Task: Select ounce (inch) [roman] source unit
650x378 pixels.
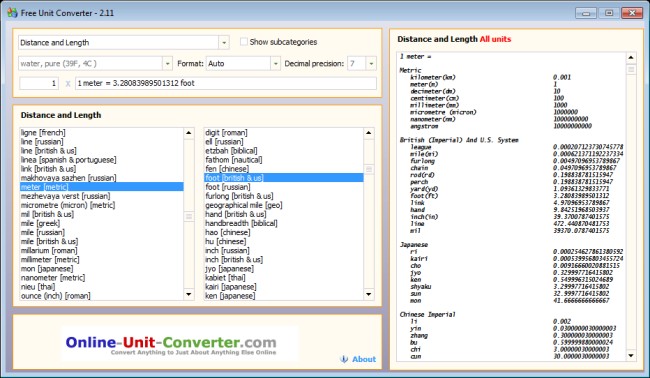Action: [x=102, y=296]
